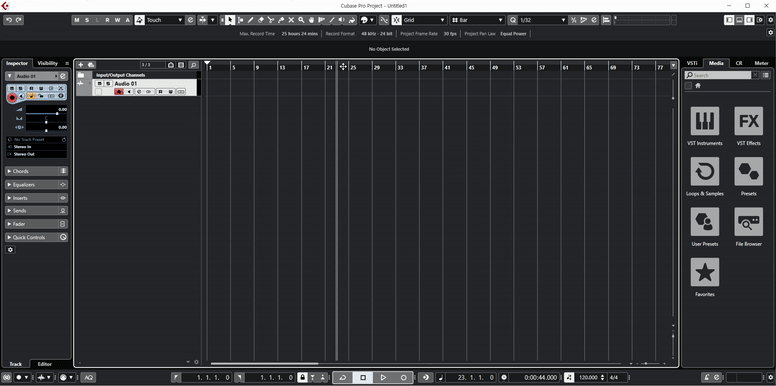This screenshot has height=386, width=776.
Task: Switch to the Editor tab at bottom
Action: click(x=45, y=364)
